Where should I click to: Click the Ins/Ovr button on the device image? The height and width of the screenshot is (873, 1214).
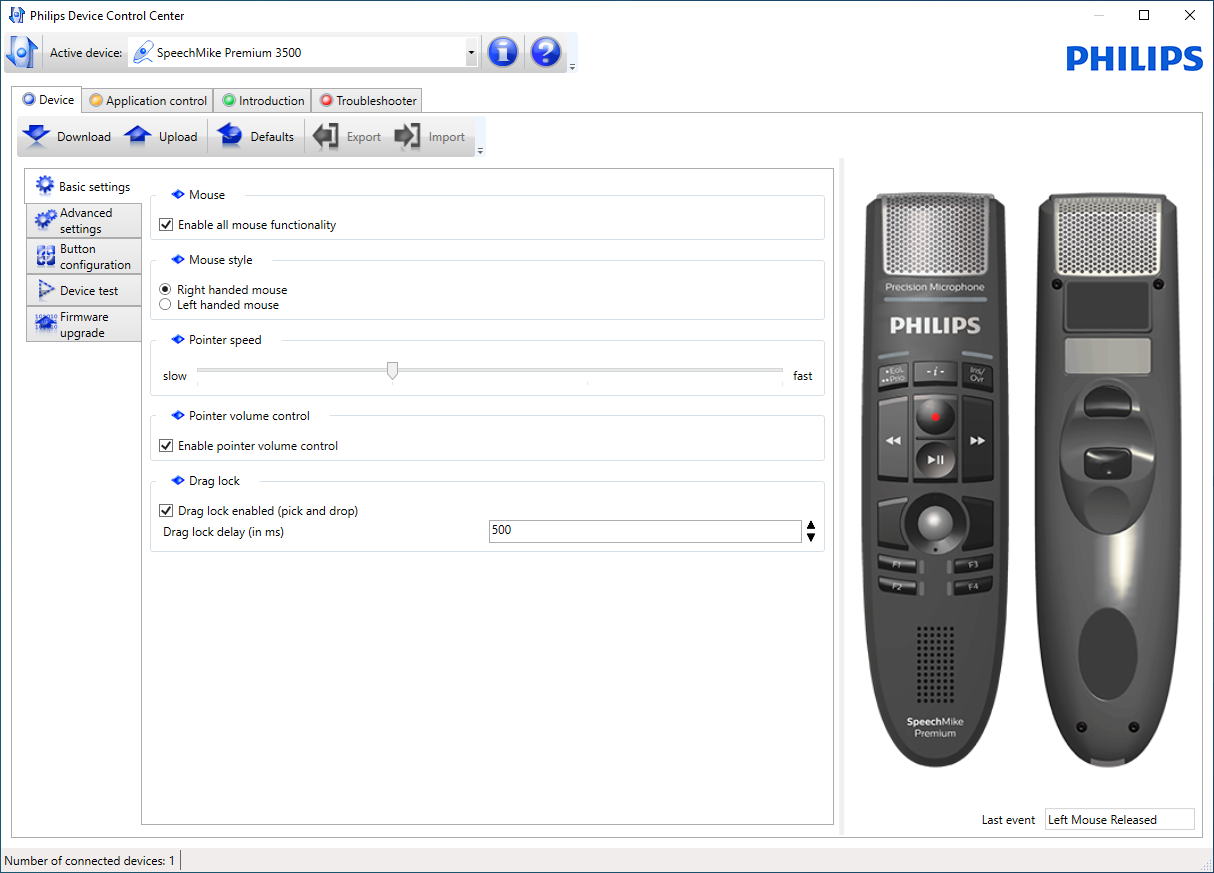coord(978,374)
